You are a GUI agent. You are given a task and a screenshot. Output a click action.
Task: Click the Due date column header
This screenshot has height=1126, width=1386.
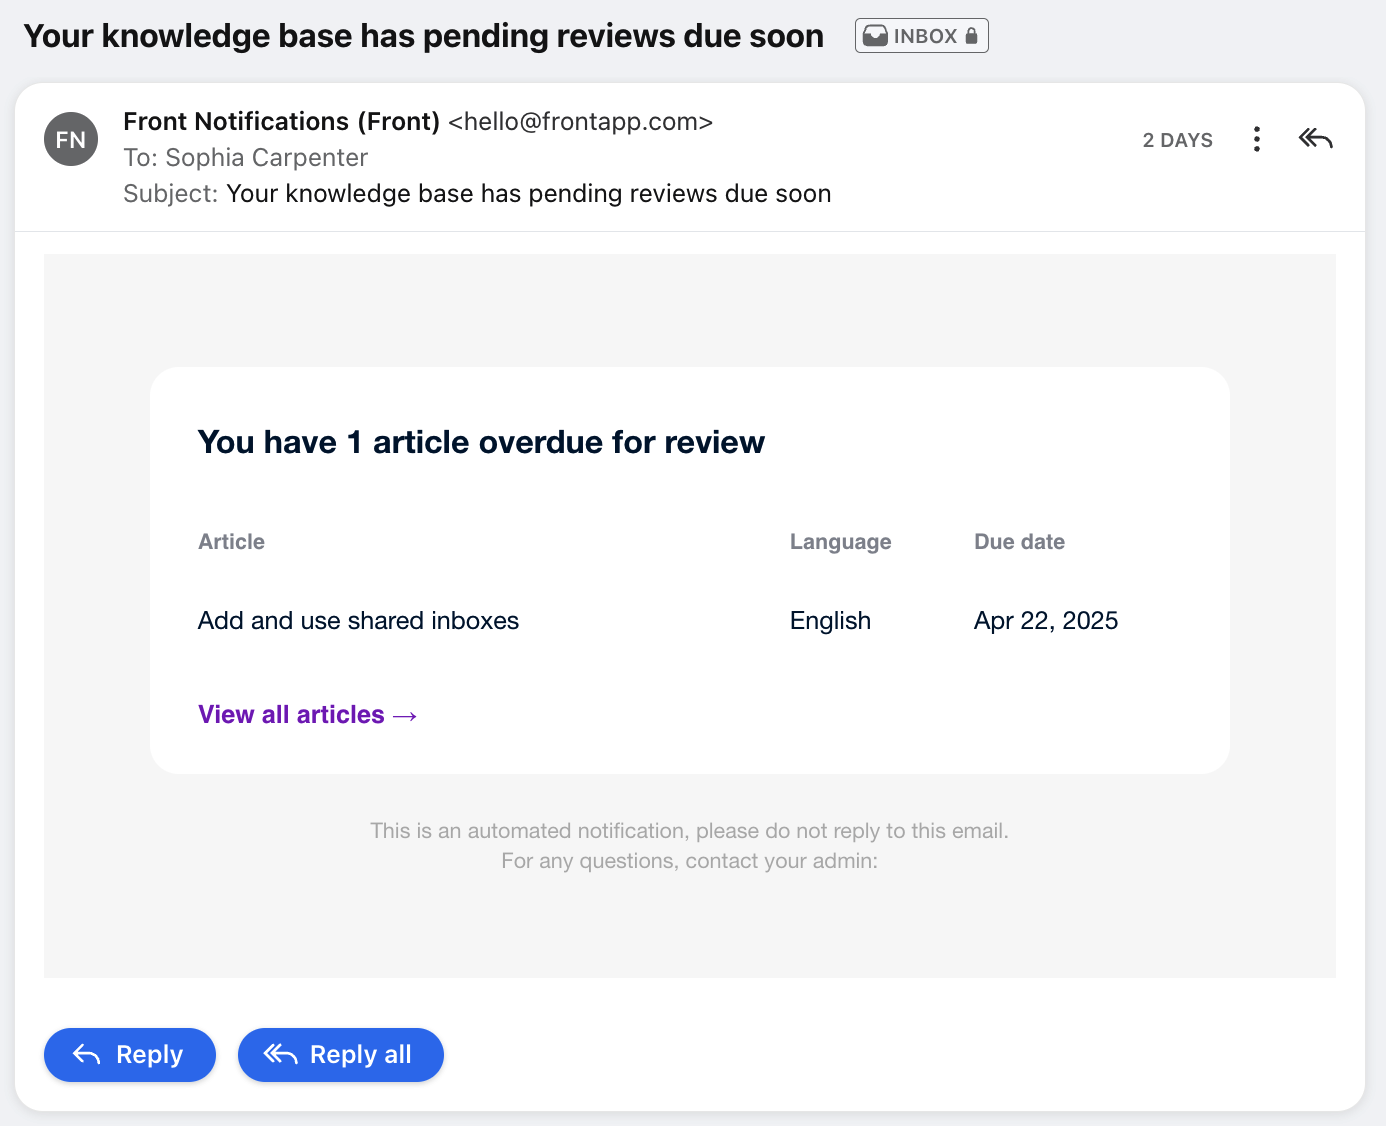[1019, 542]
